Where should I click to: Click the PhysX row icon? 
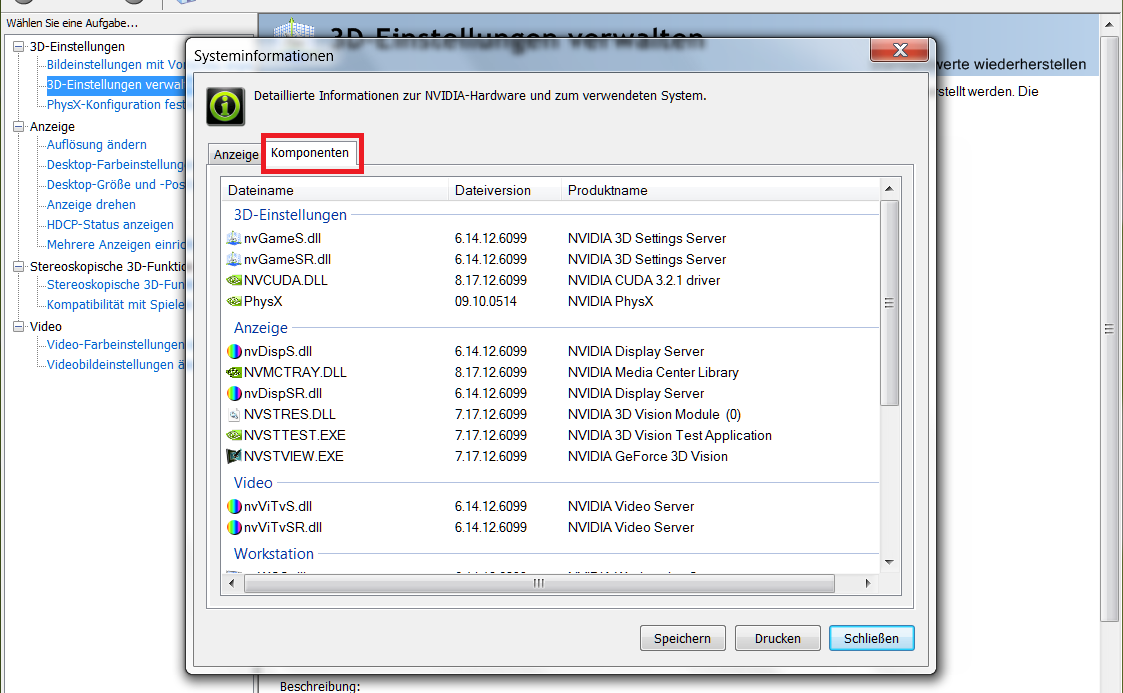[x=233, y=301]
